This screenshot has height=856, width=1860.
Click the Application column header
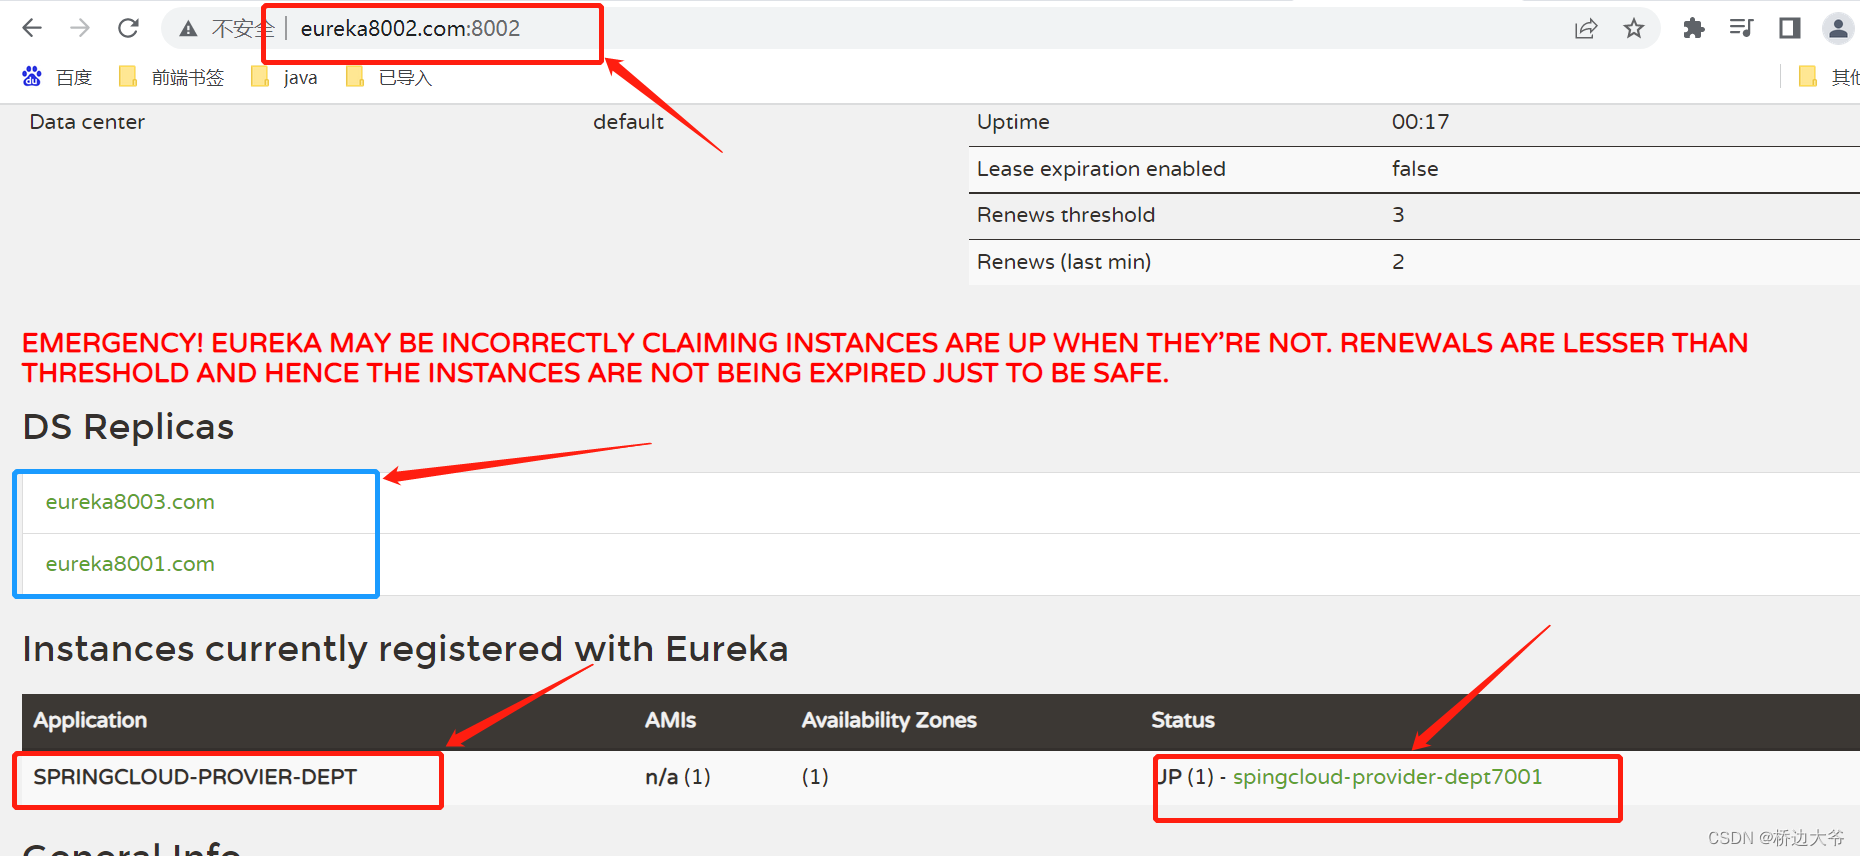point(90,720)
